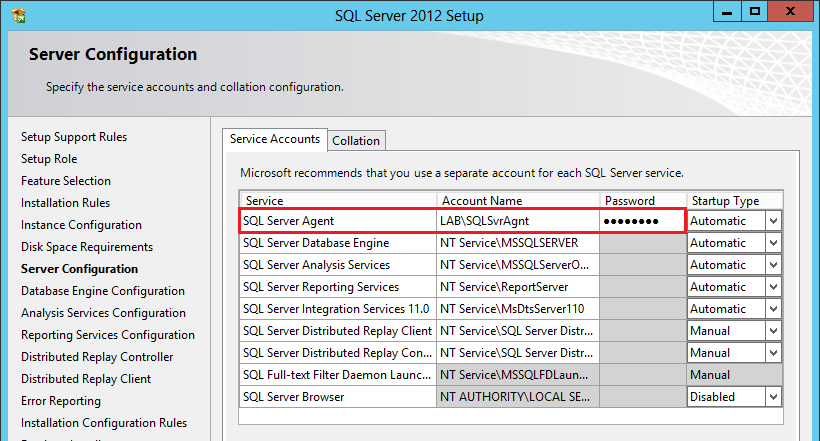
Task: Open Startup Type dropdown for Integration Services 11.0
Action: click(x=773, y=309)
